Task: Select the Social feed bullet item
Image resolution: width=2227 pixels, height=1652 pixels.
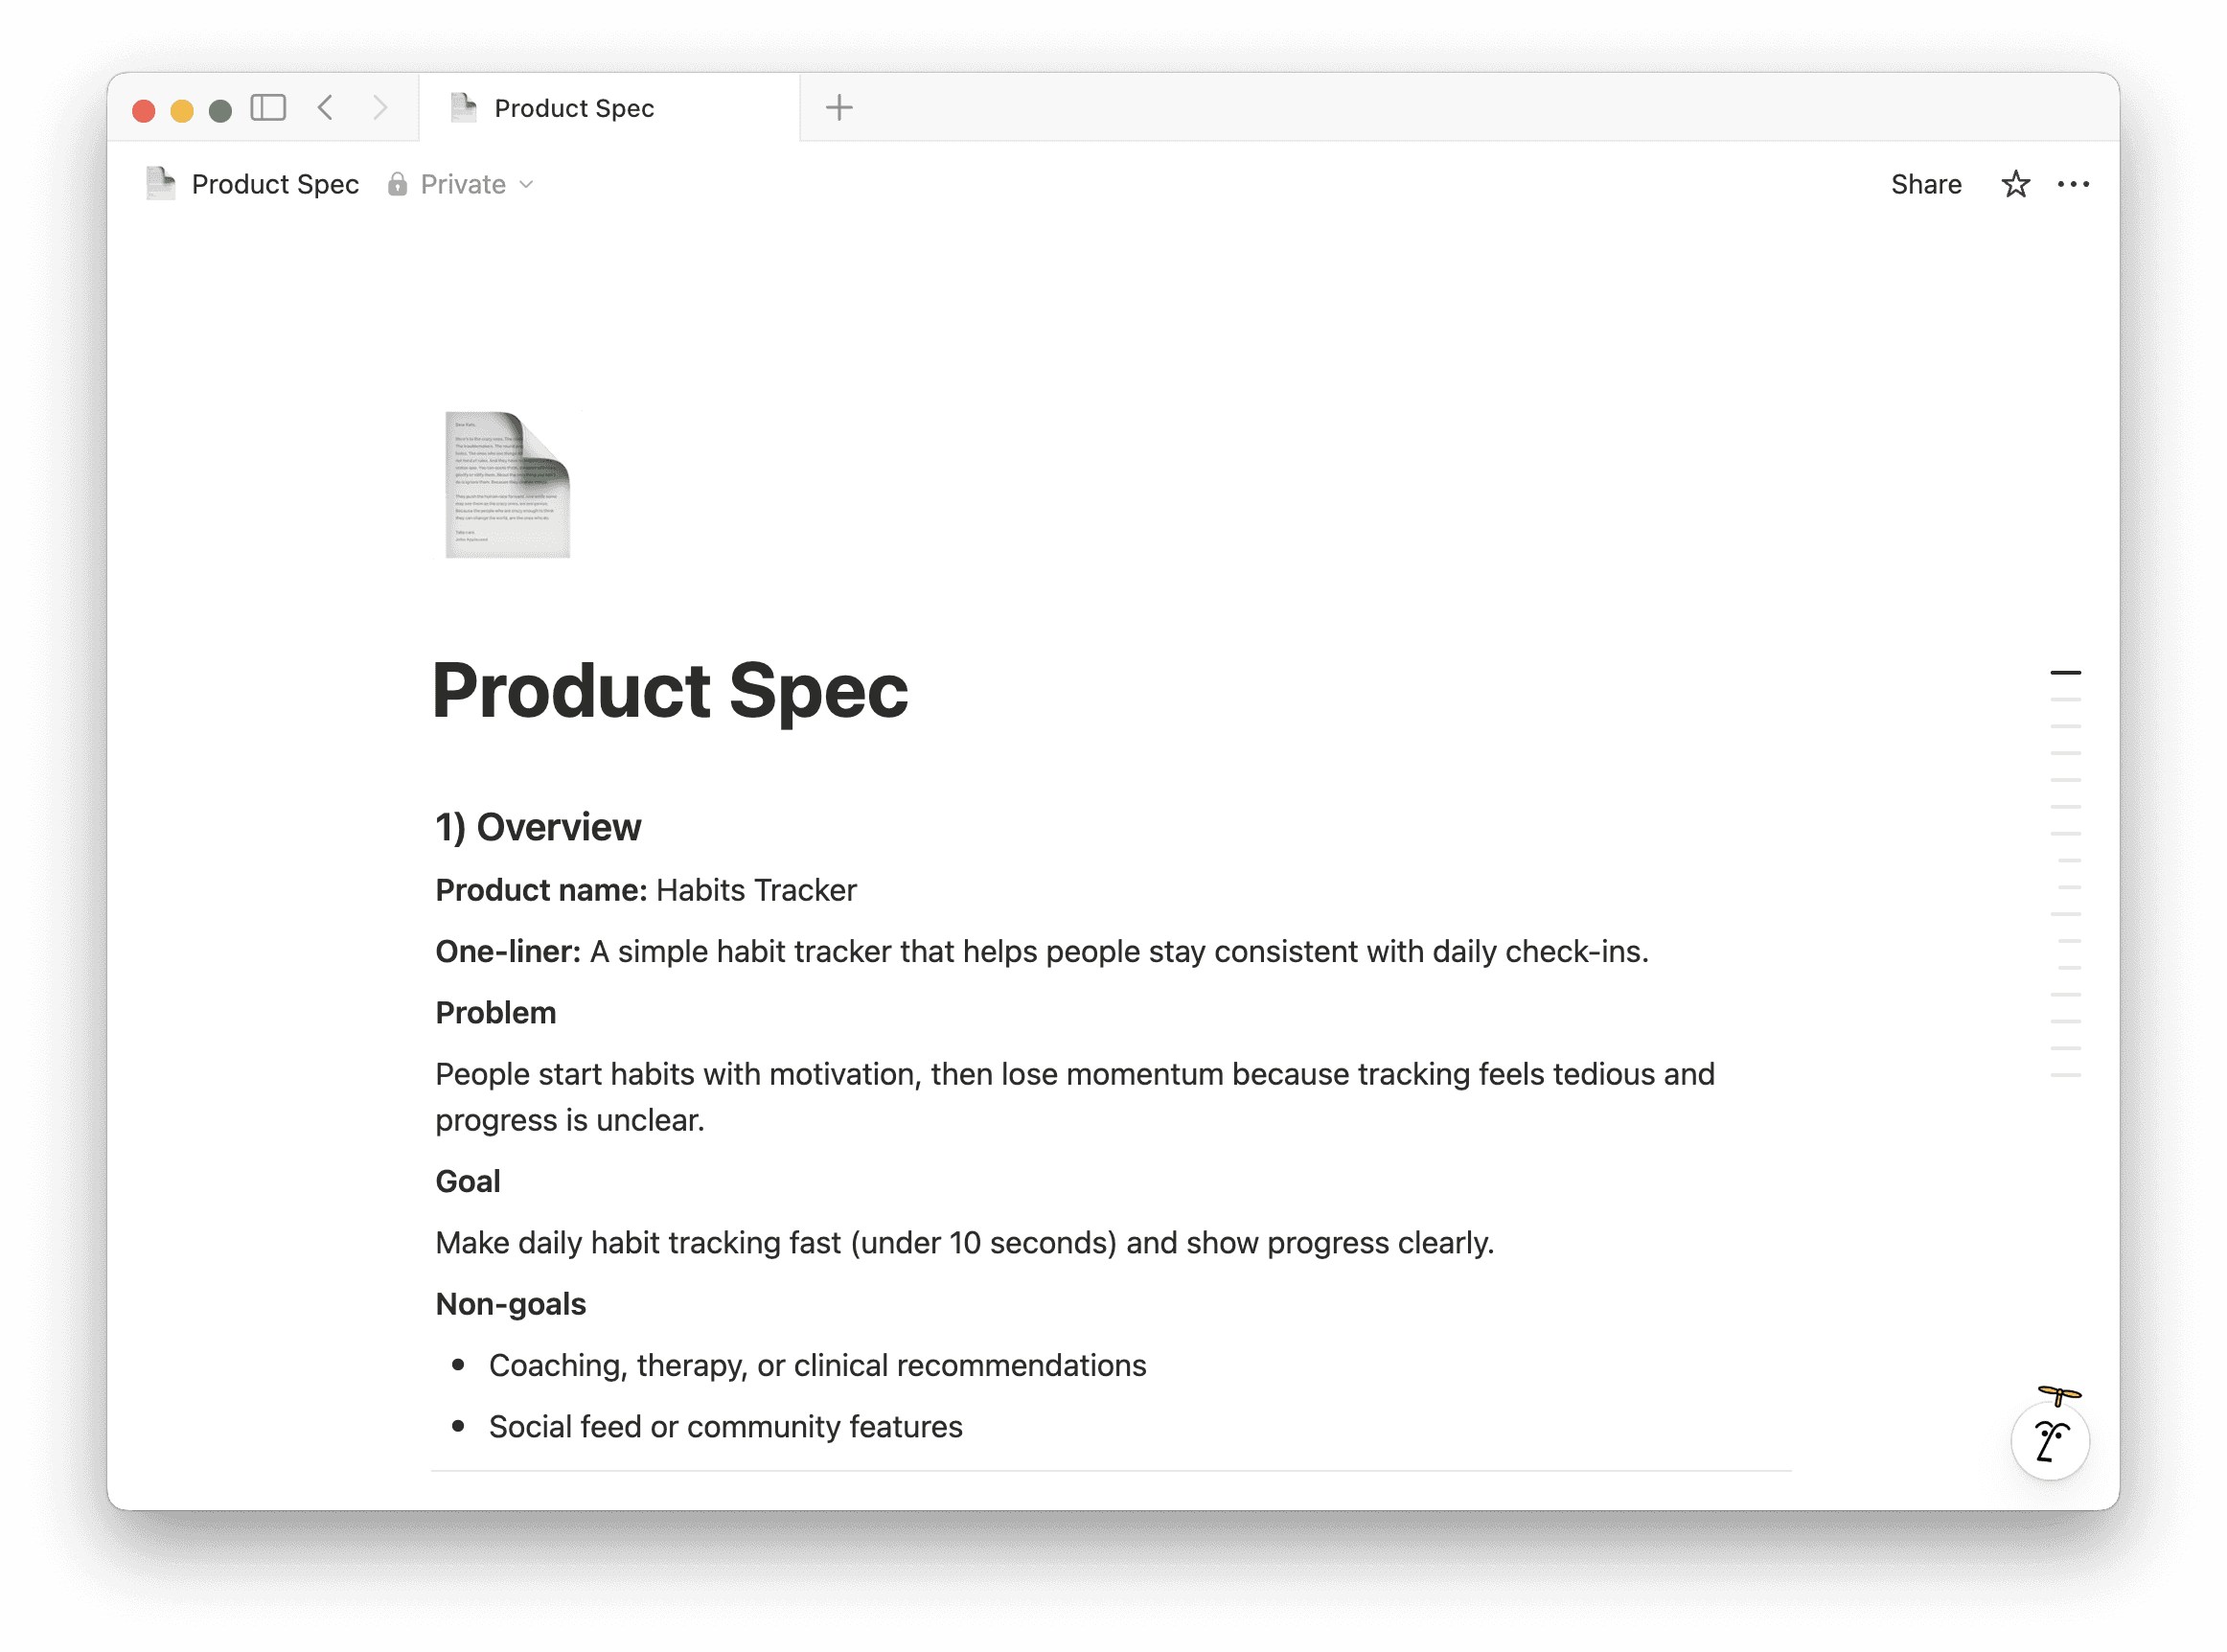Action: point(726,1426)
